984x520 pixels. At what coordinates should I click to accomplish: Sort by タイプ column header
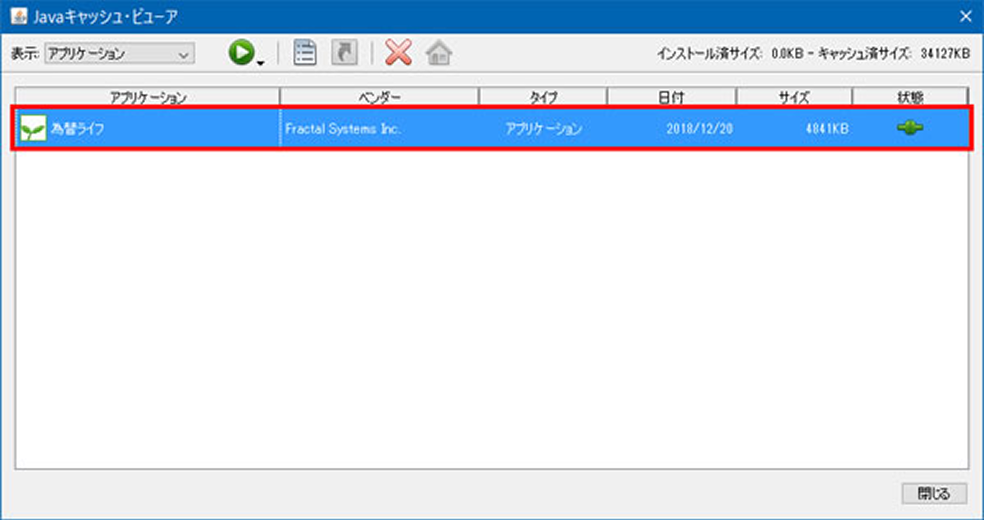coord(543,97)
